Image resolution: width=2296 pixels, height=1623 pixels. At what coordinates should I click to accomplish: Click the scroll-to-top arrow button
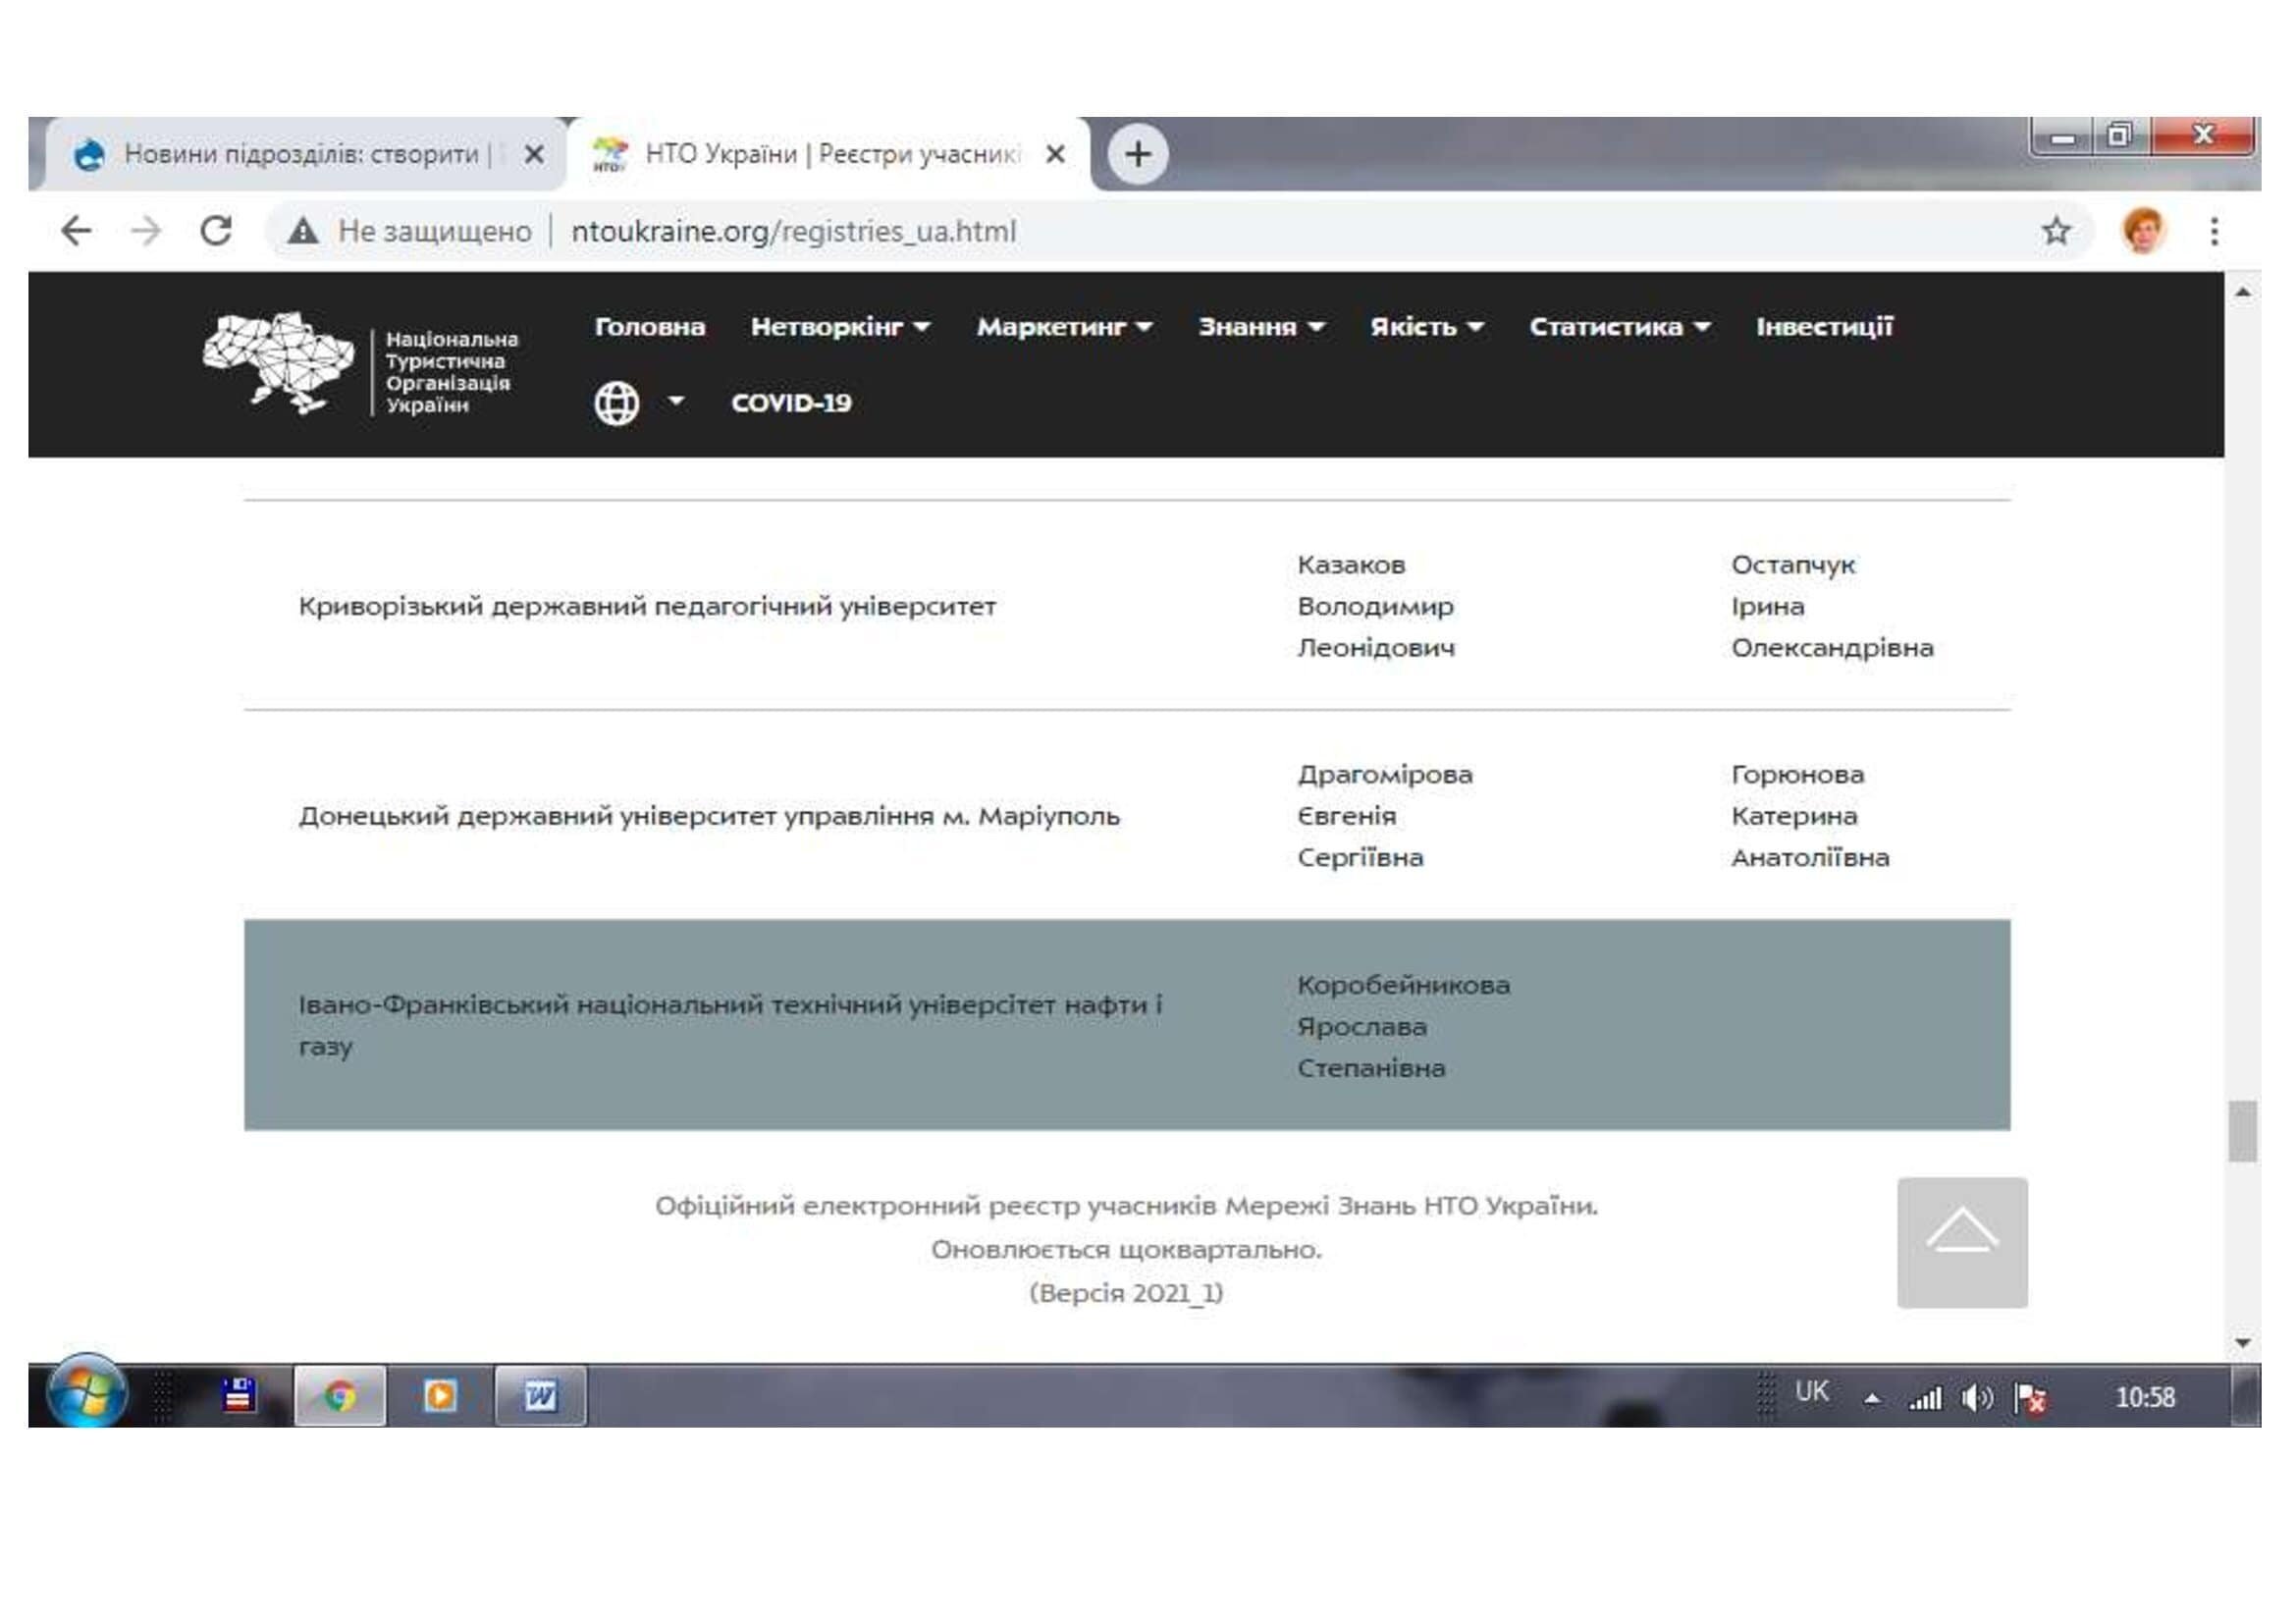click(x=1961, y=1242)
